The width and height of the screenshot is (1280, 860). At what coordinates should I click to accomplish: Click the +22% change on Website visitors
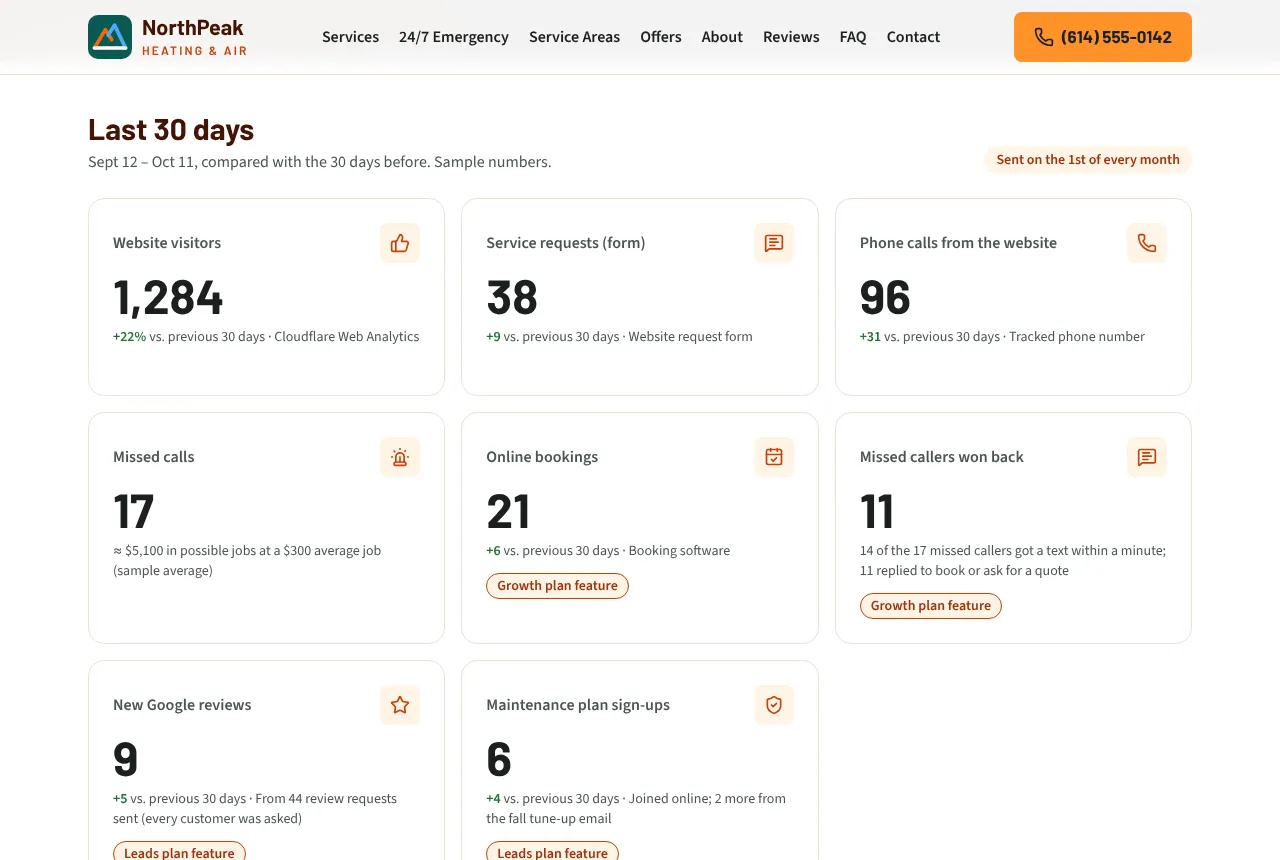(x=129, y=337)
